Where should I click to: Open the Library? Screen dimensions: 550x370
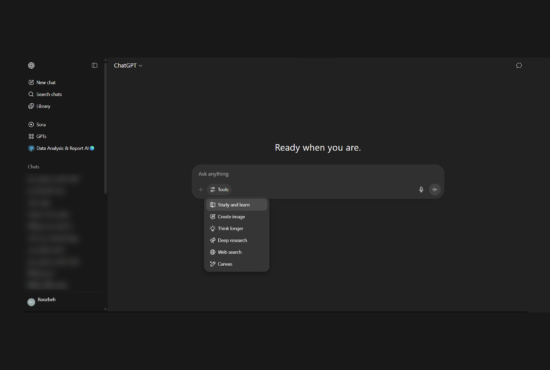39,106
